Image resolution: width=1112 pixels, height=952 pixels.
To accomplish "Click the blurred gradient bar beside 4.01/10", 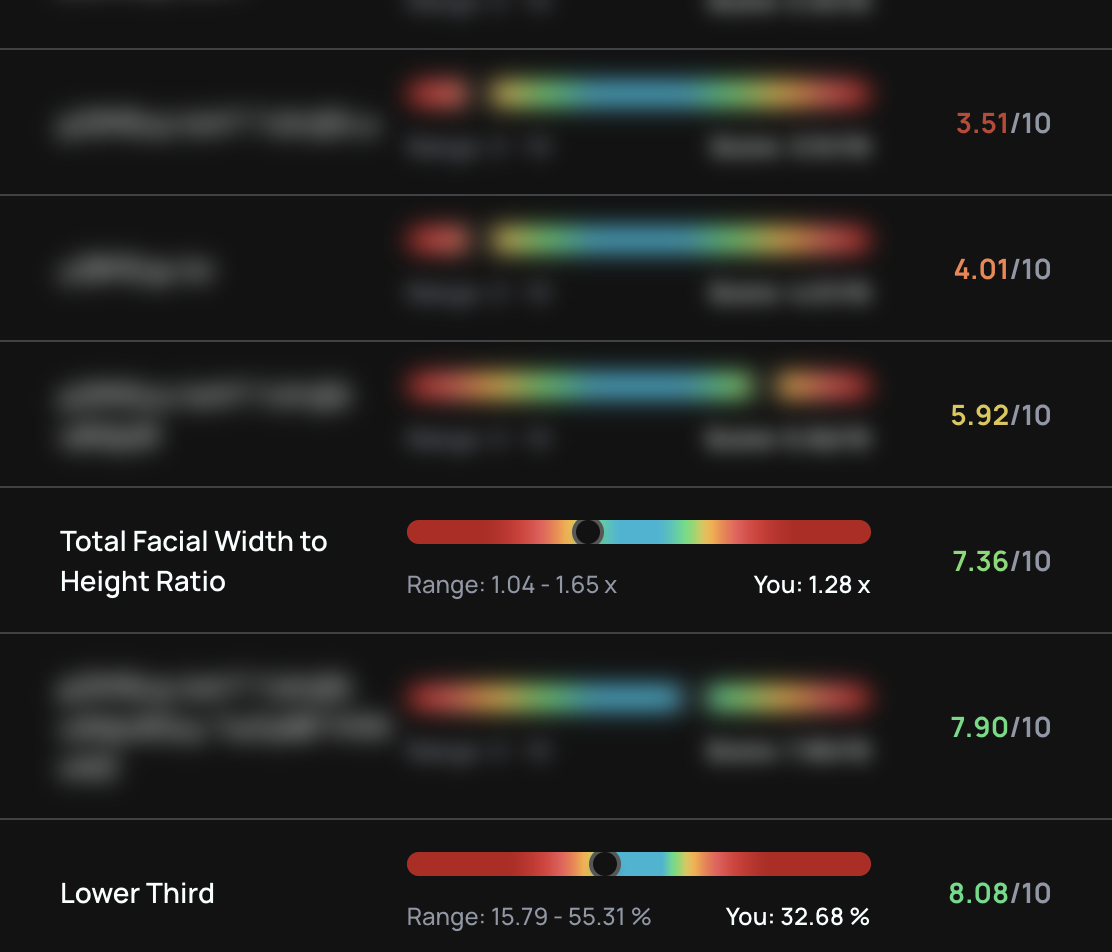I will click(639, 240).
